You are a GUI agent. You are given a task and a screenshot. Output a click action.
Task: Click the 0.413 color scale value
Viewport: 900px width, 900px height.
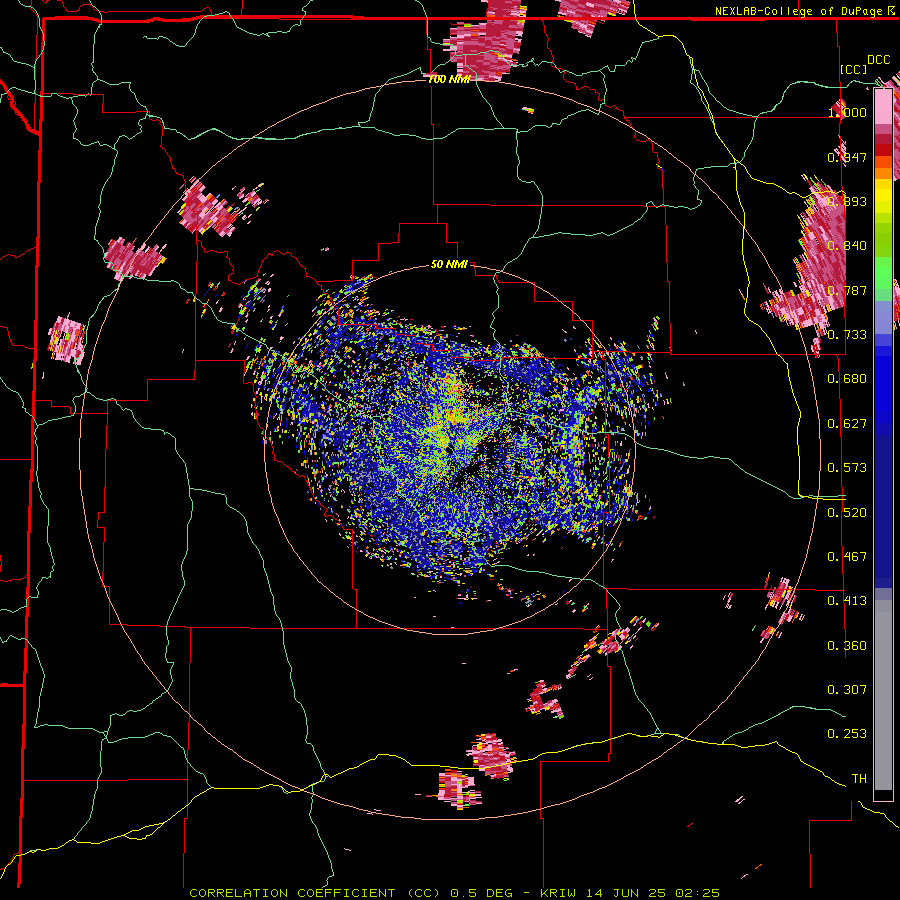coord(847,601)
